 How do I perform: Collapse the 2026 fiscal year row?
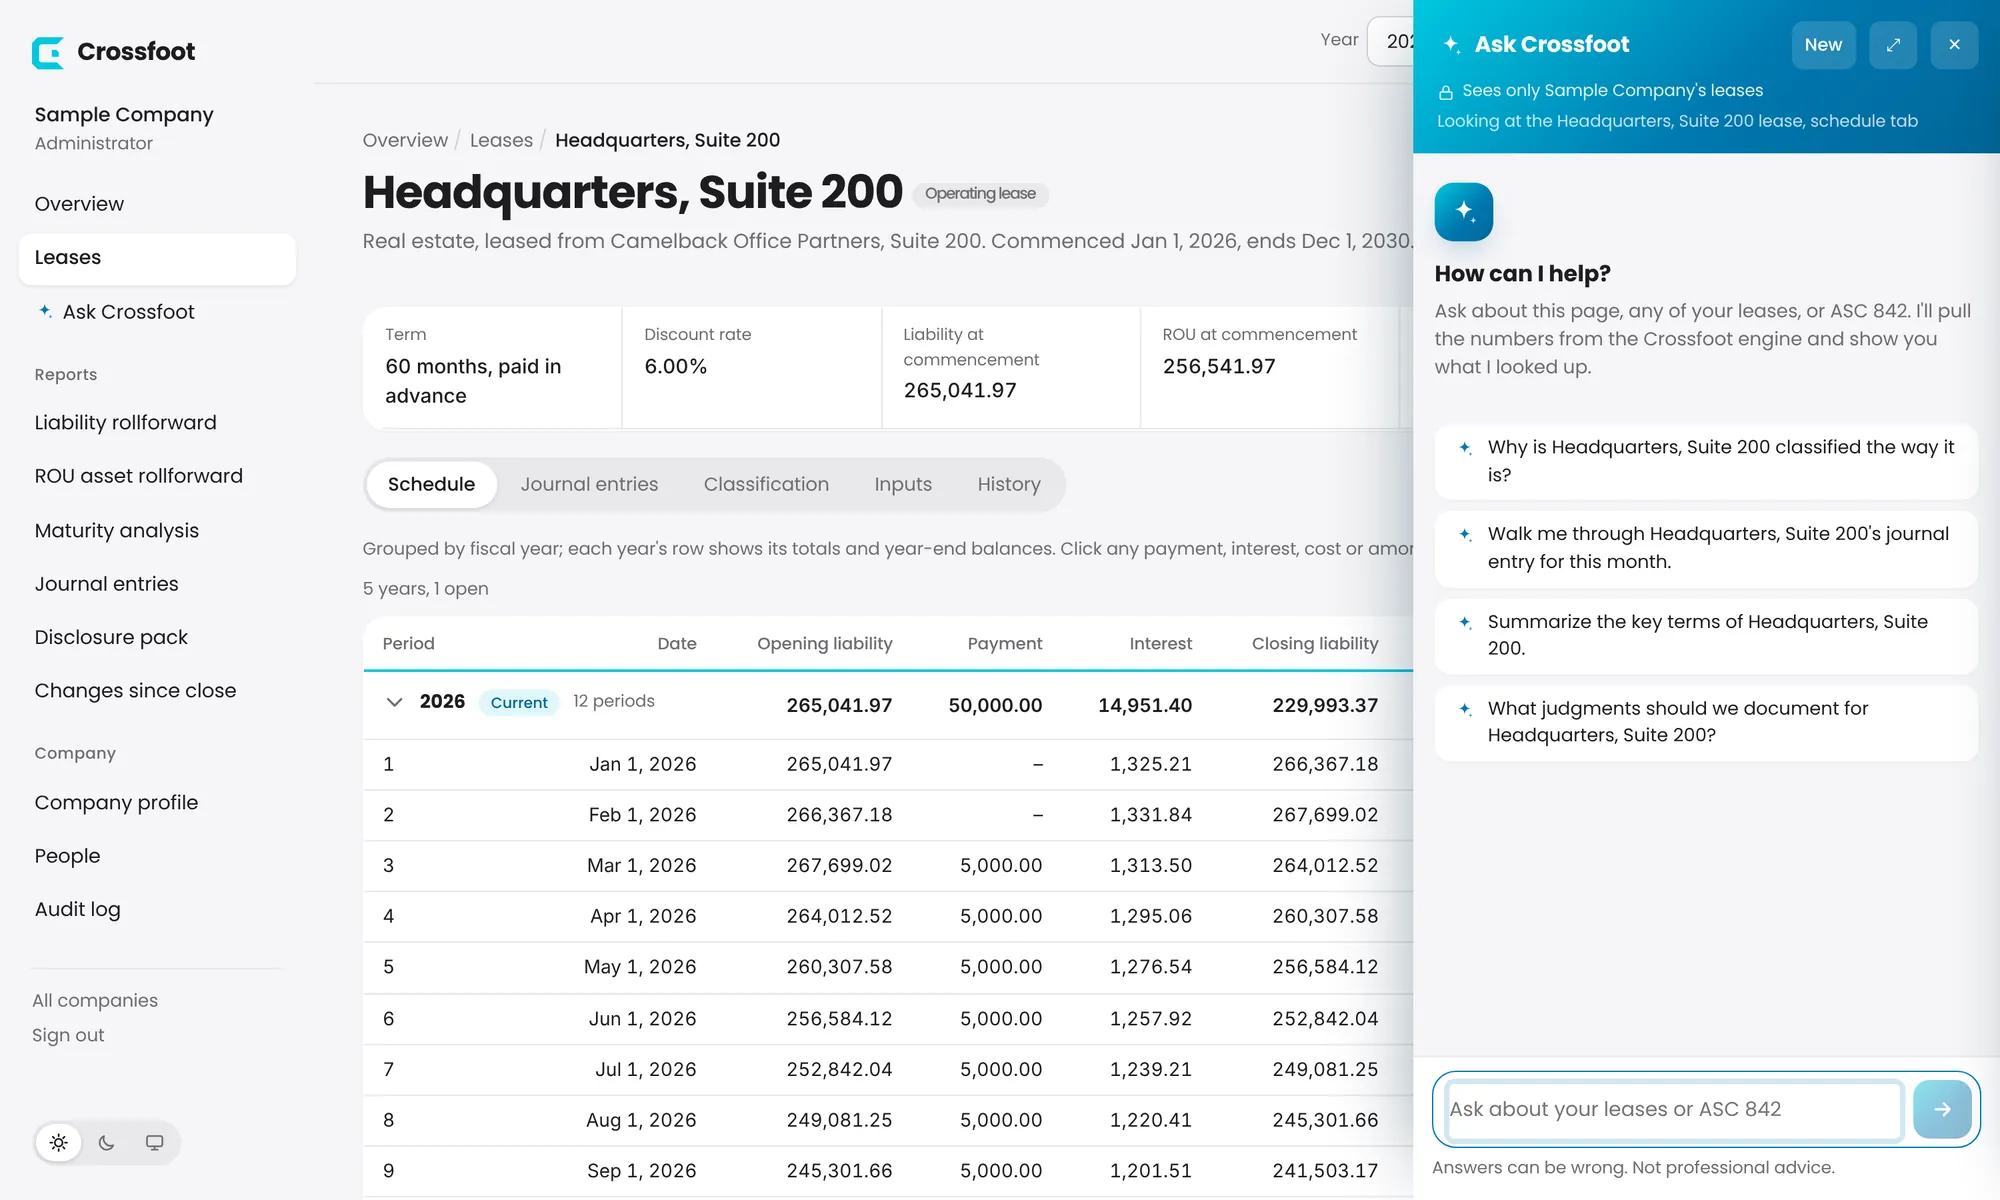click(394, 702)
